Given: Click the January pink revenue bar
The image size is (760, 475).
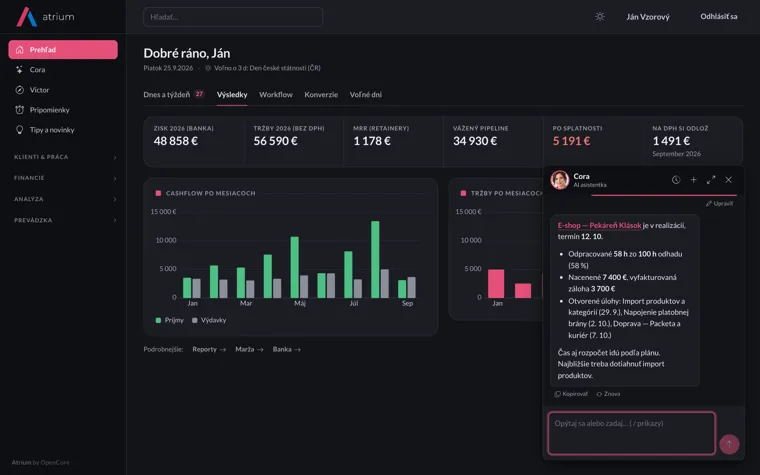Looking at the screenshot, I should coord(496,284).
